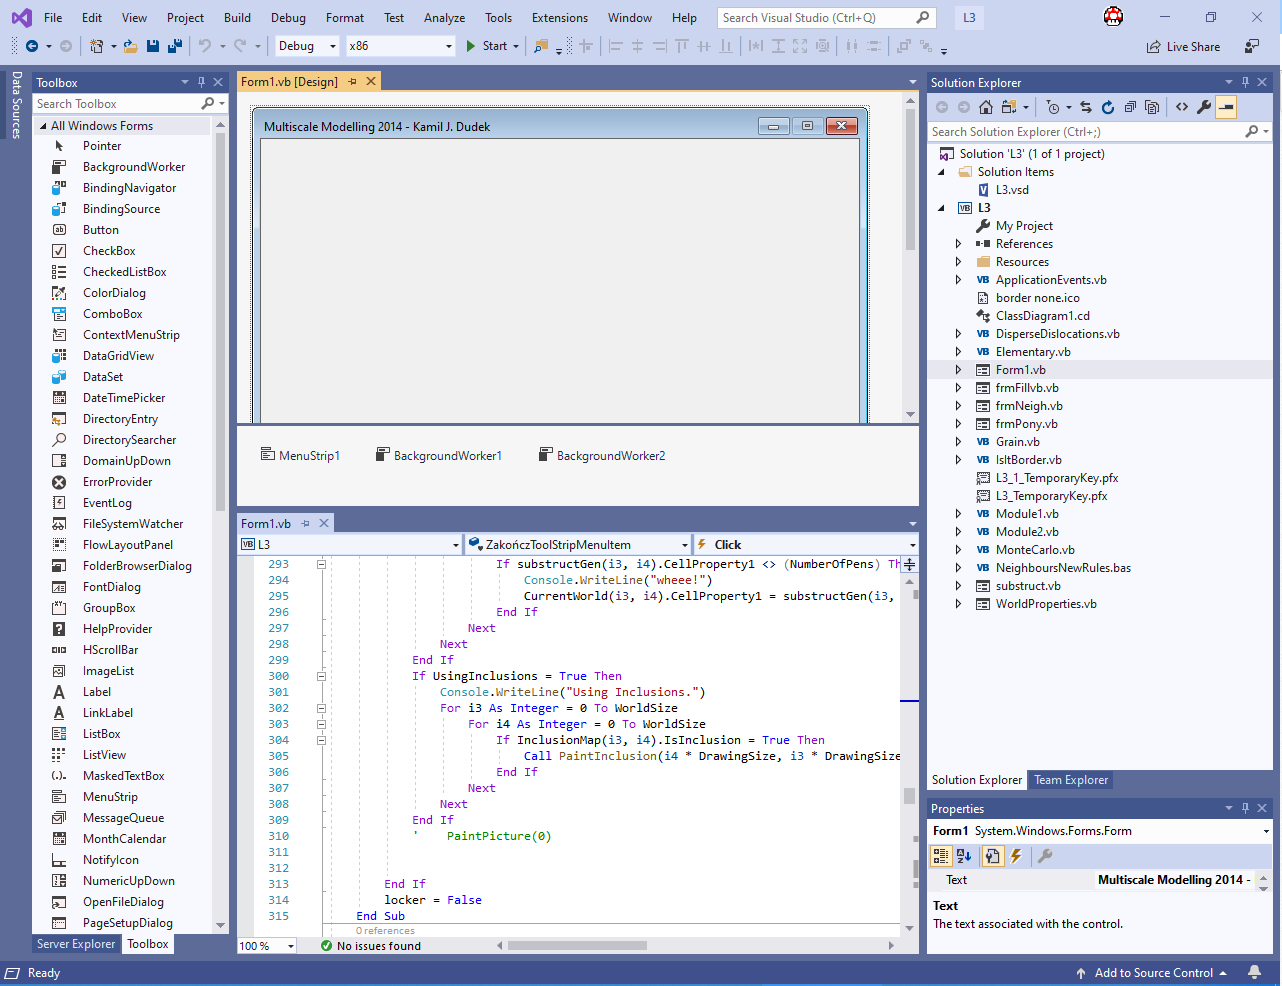The width and height of the screenshot is (1282, 986).
Task: Click the Search Solution Explorer field
Action: (1086, 132)
